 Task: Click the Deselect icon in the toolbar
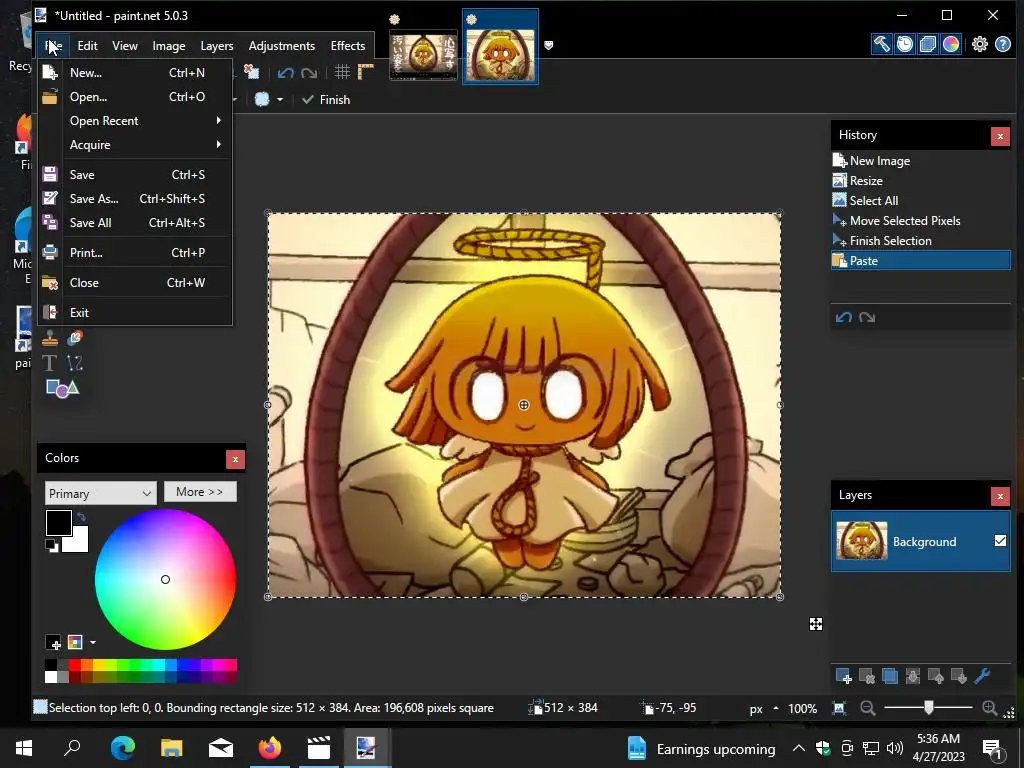click(251, 72)
